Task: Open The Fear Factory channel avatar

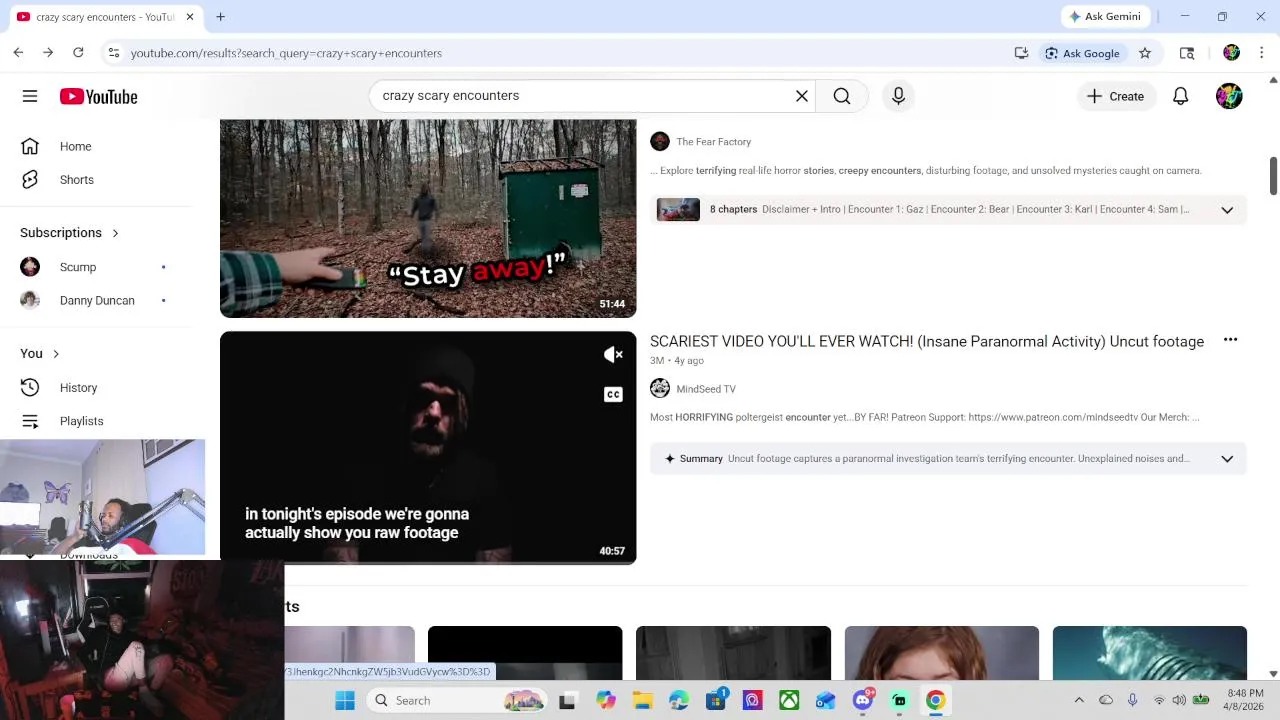Action: 660,142
